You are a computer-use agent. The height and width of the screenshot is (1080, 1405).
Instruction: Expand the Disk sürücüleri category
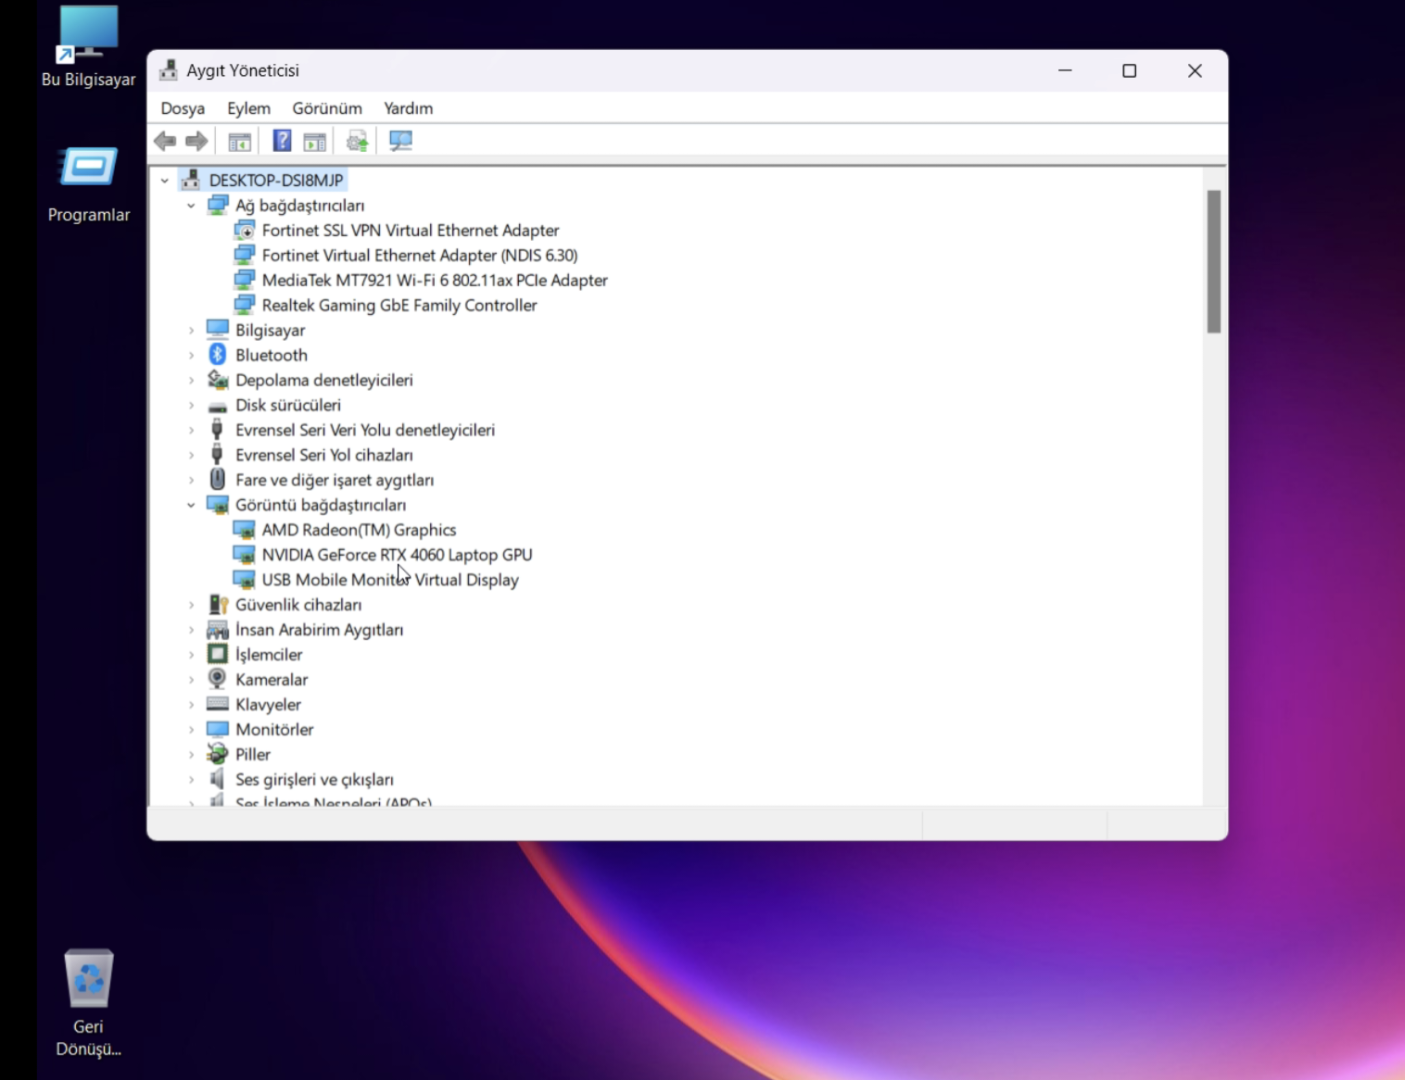tap(191, 405)
